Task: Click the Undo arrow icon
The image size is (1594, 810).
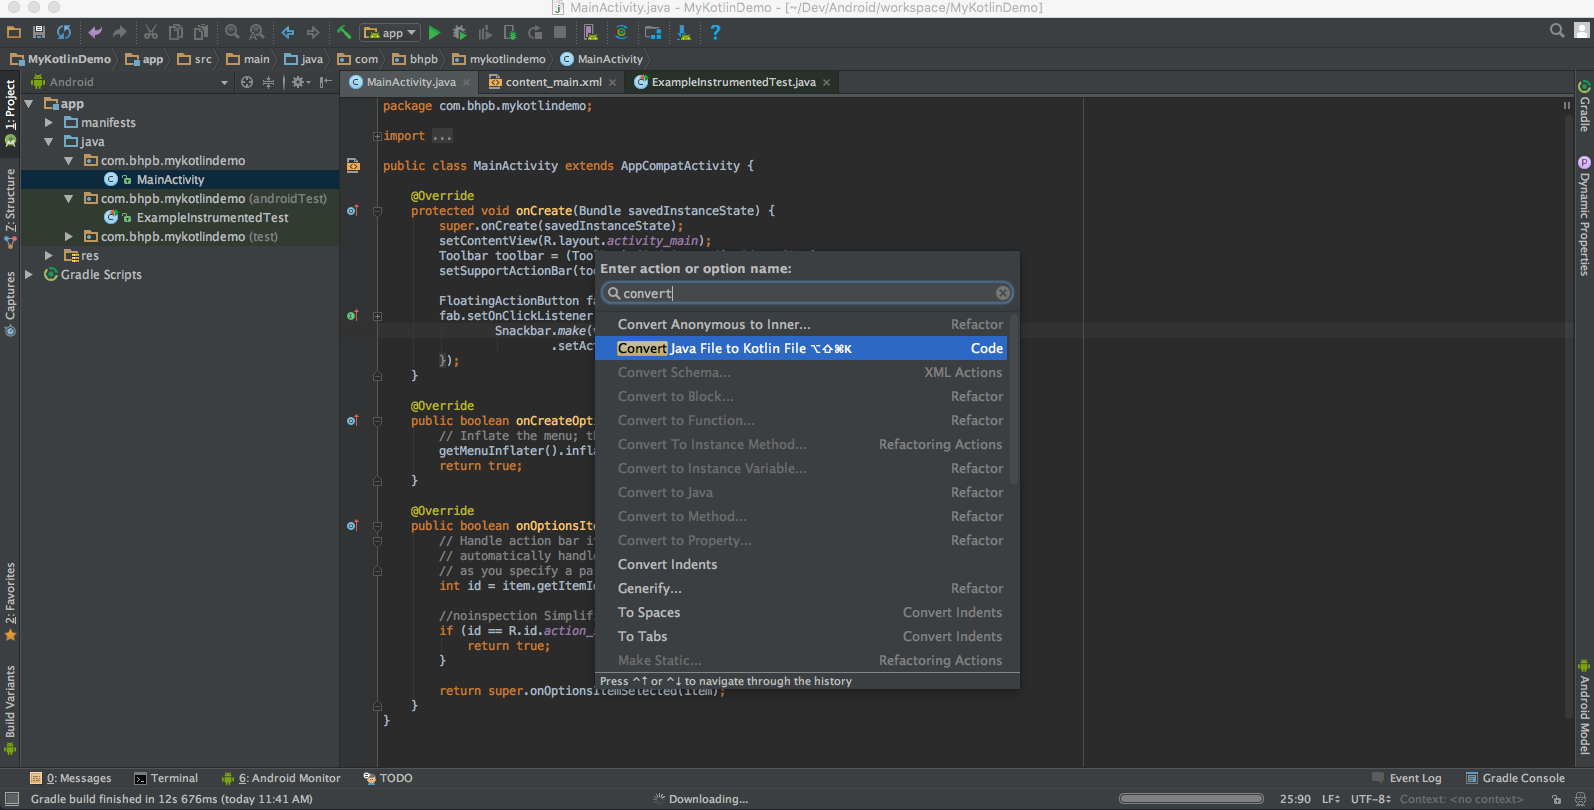Action: (95, 32)
